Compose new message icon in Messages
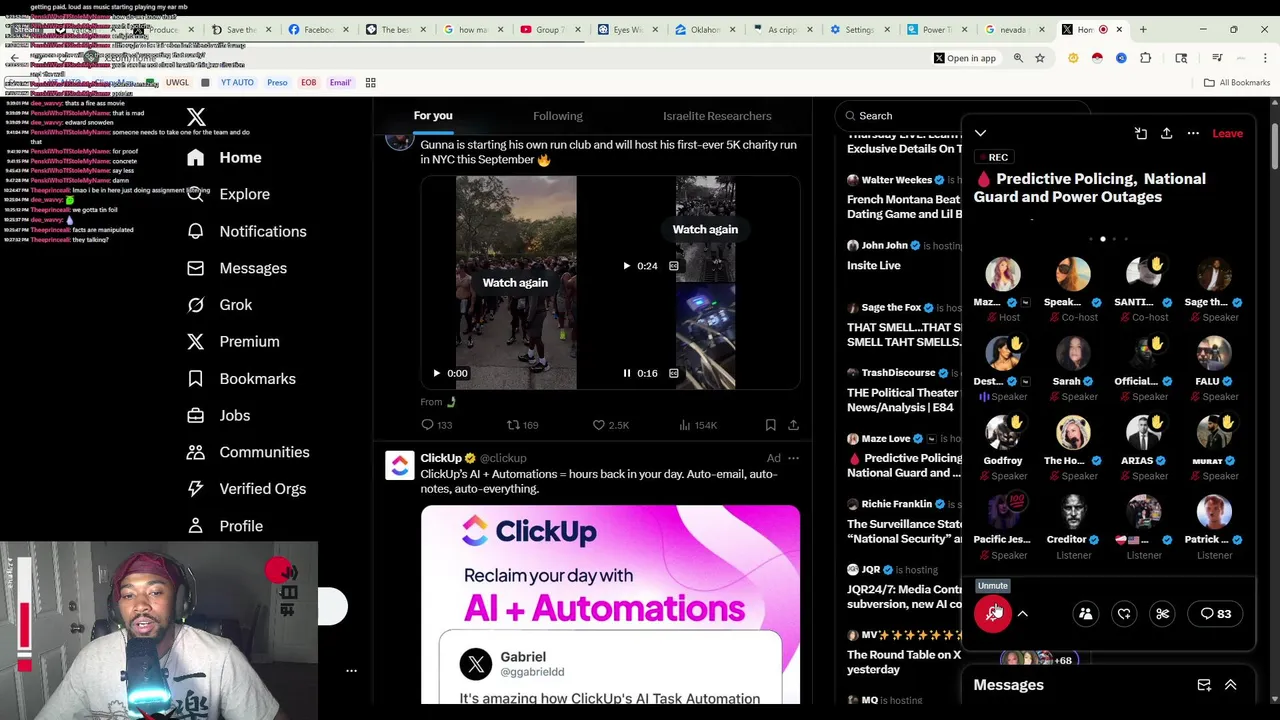 point(1204,685)
